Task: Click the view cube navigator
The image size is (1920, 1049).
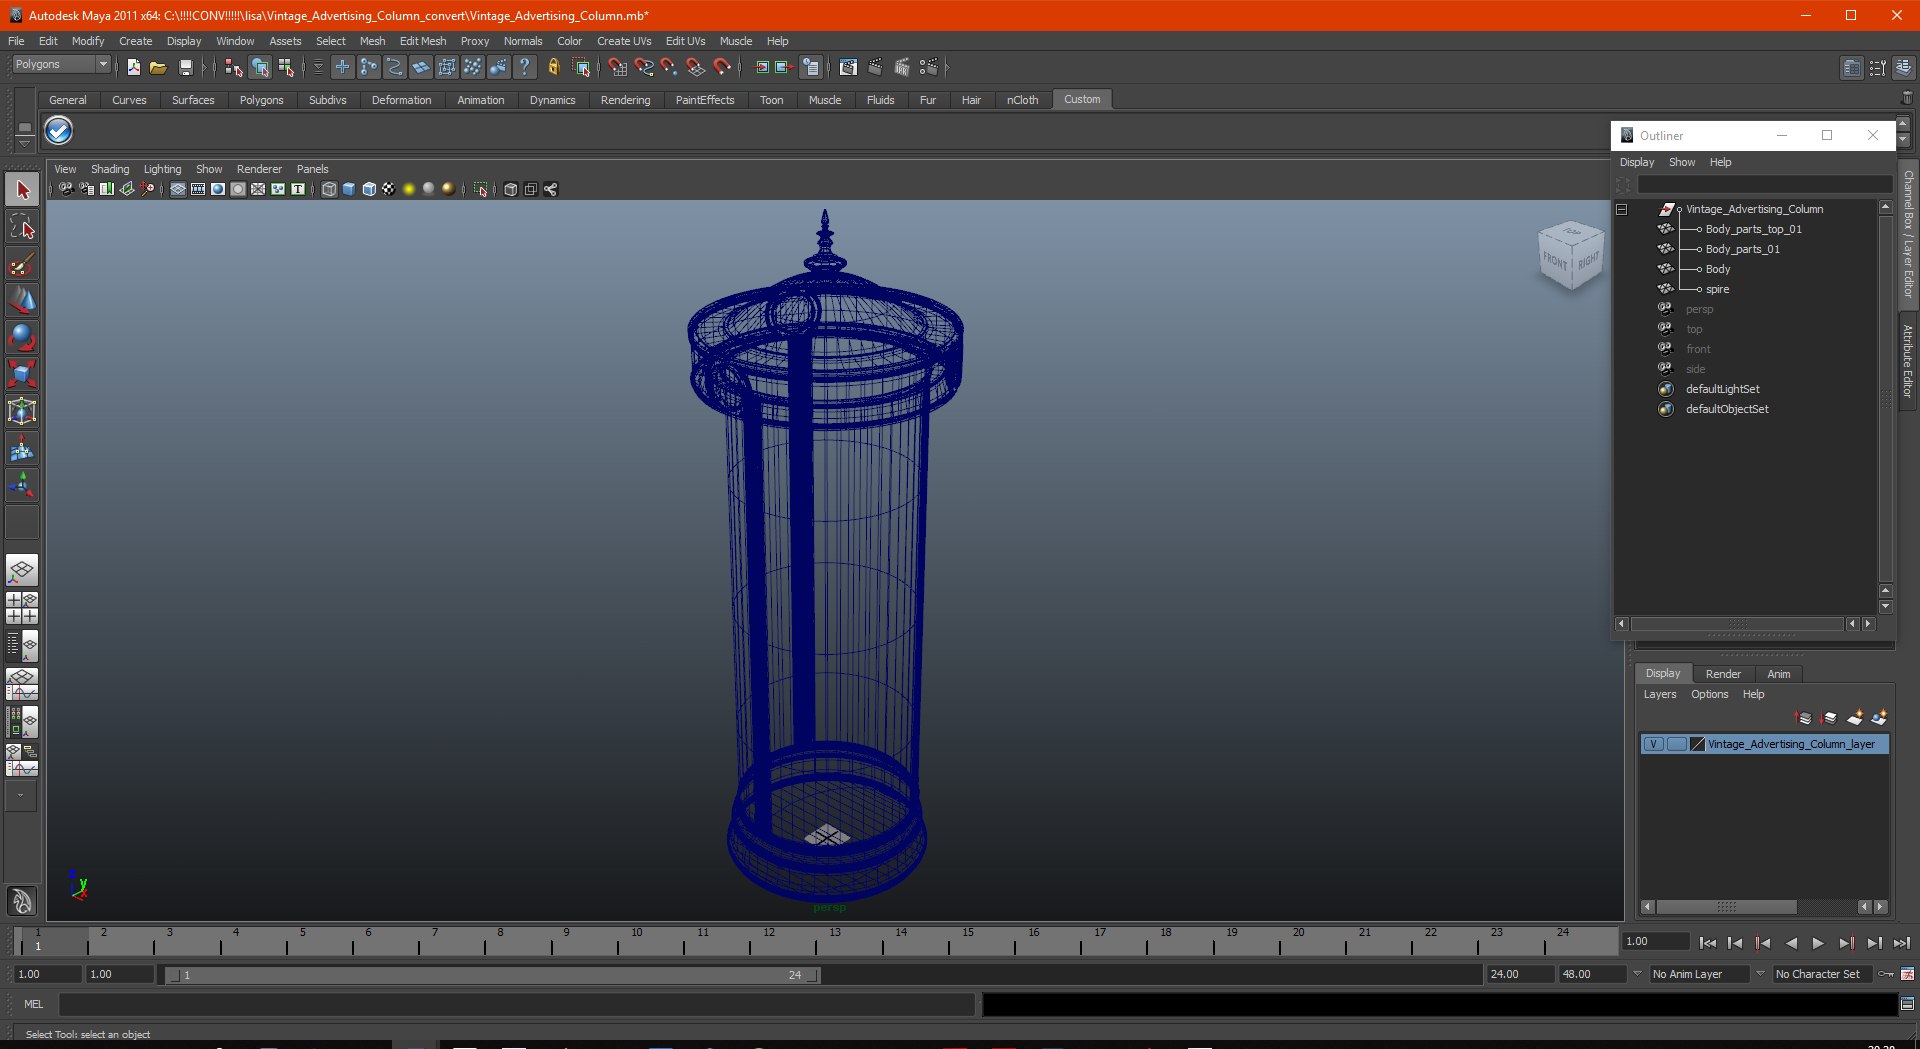Action: tap(1571, 255)
